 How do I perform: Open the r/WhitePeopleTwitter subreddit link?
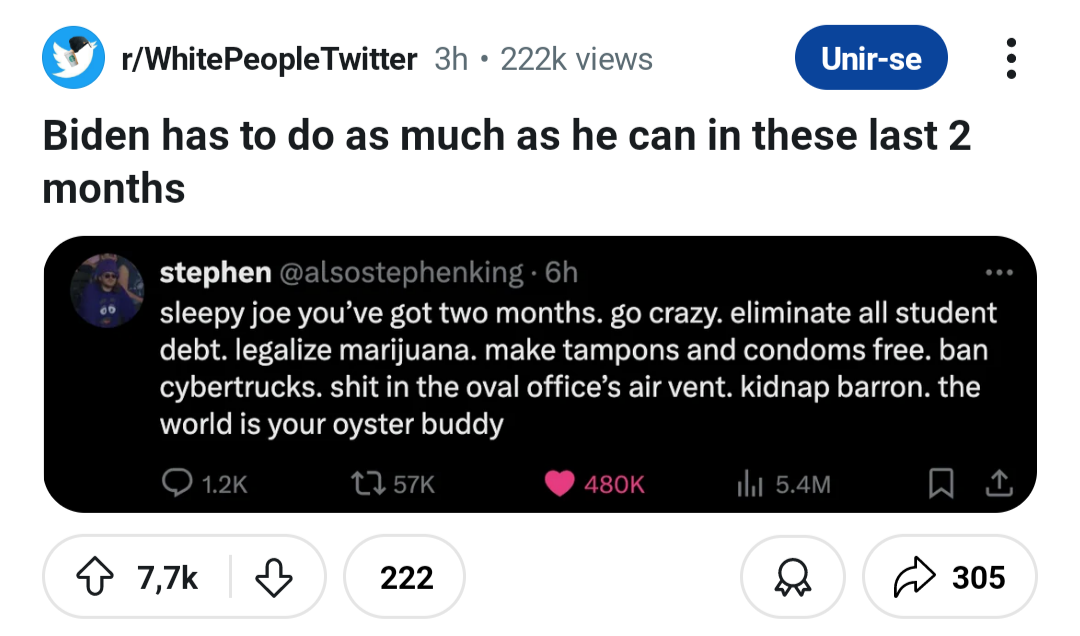tap(268, 59)
